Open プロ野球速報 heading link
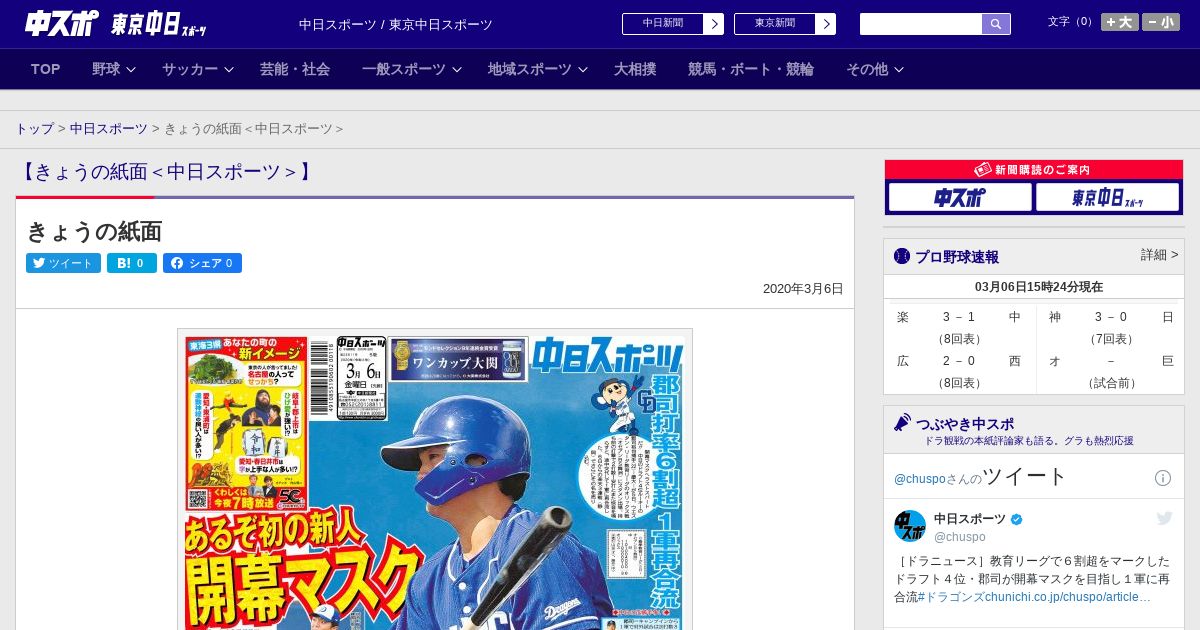1200x630 pixels. pos(957,256)
